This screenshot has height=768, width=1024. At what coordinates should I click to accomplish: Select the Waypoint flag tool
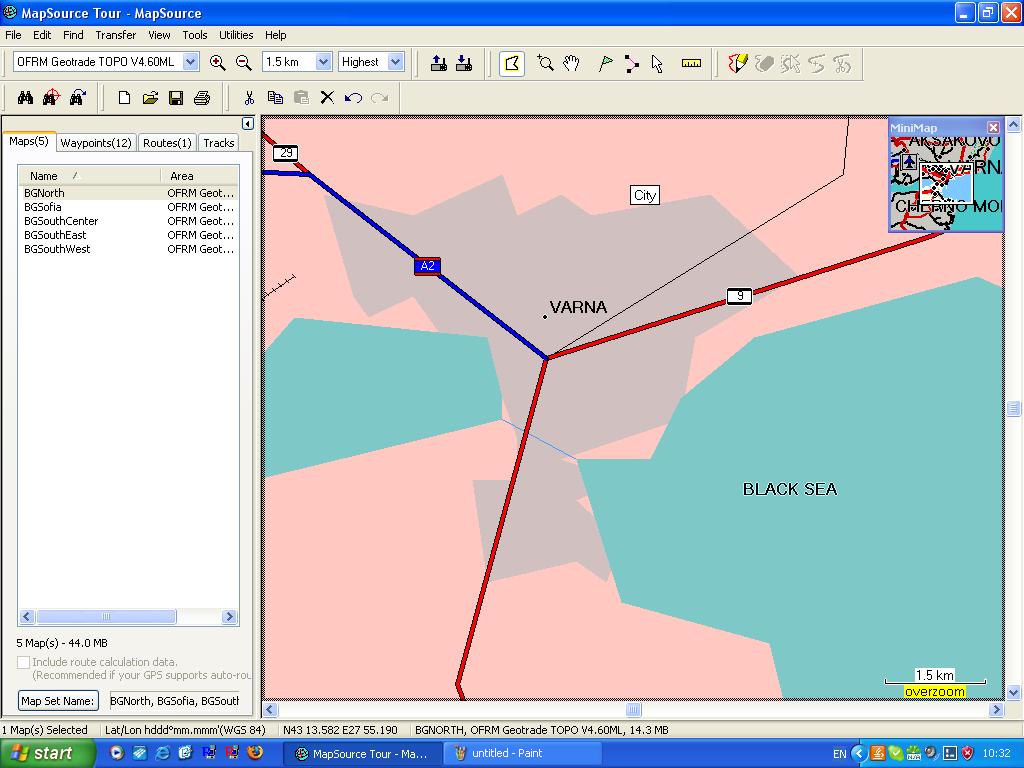605,63
